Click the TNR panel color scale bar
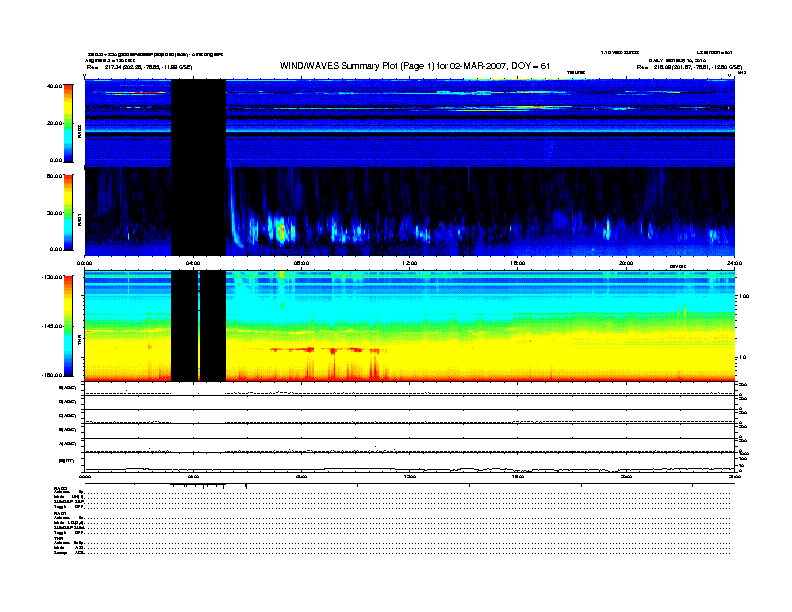792x612 pixels. pos(68,326)
